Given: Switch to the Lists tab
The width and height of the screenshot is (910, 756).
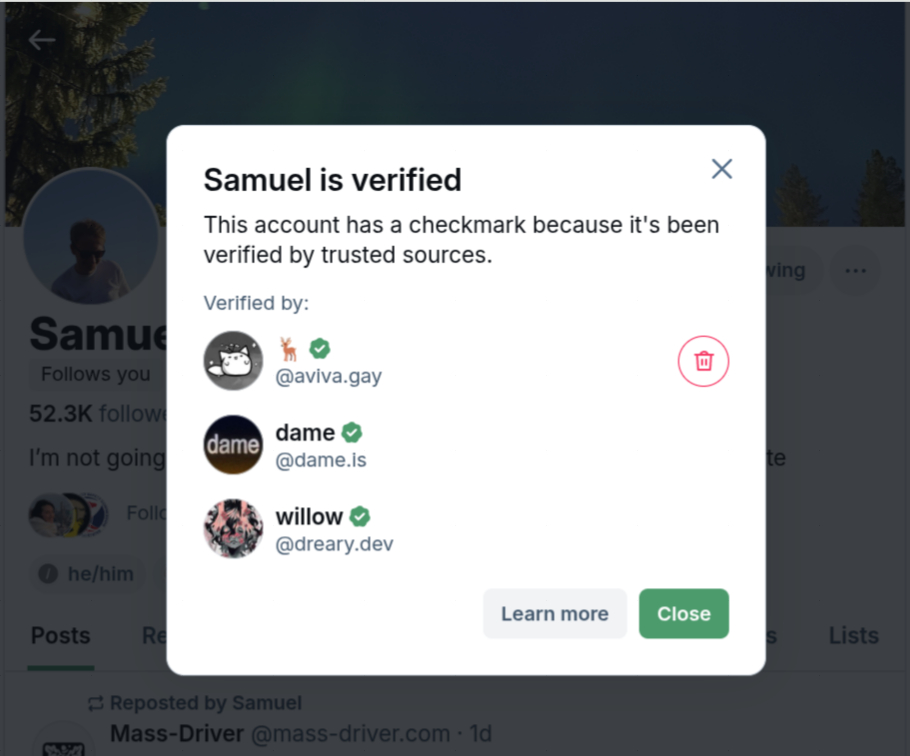Looking at the screenshot, I should click(x=853, y=636).
